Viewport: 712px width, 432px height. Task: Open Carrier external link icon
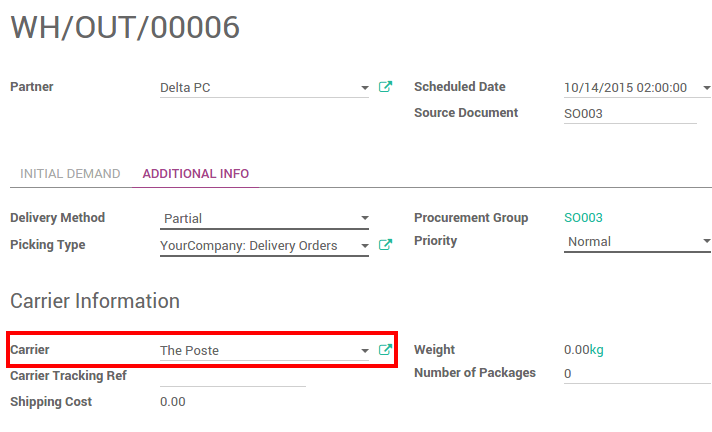click(385, 350)
